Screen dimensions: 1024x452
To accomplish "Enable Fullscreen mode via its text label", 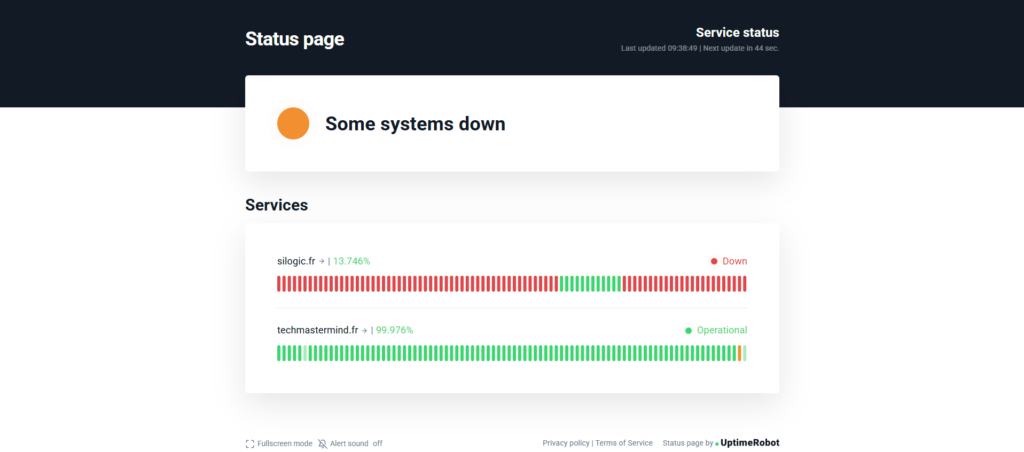I will pos(284,443).
